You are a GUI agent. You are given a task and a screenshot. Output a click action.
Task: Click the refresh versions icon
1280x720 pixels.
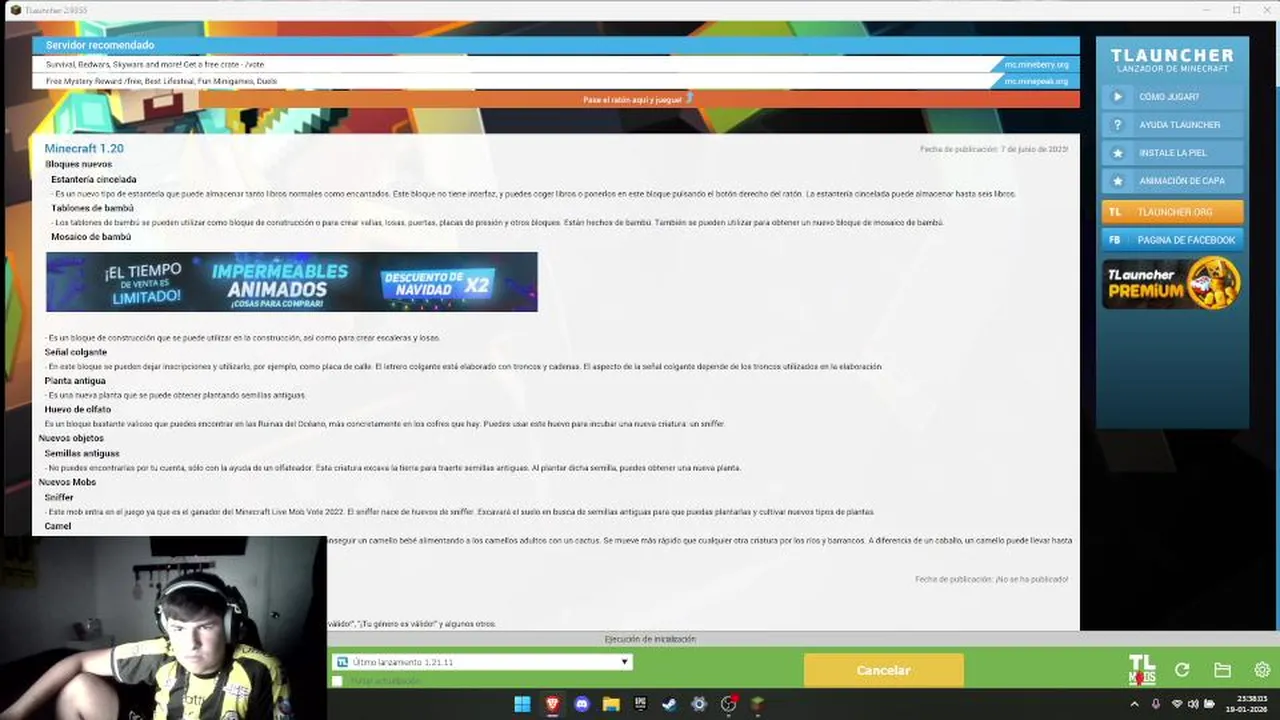(x=1182, y=670)
